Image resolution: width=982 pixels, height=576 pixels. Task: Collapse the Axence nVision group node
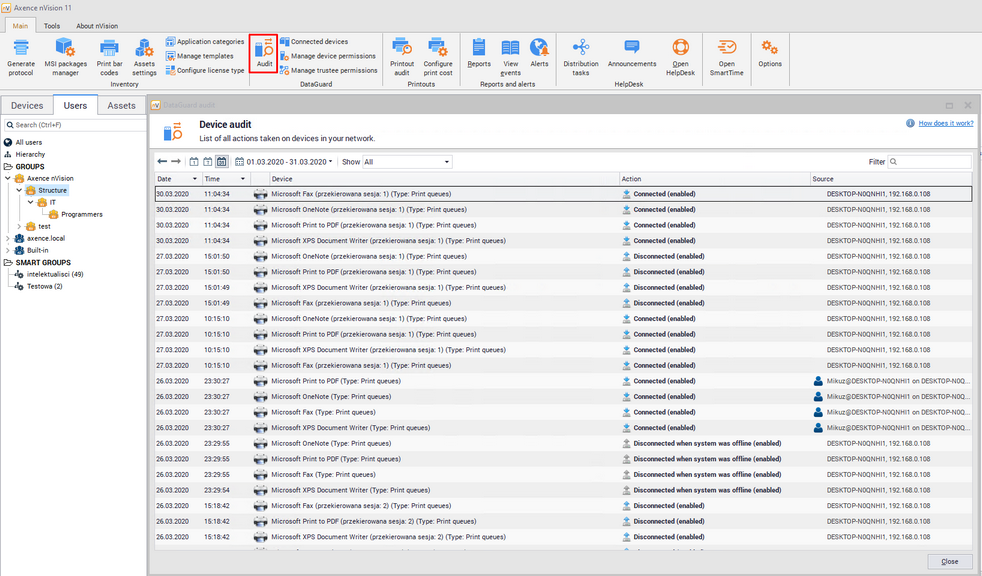pos(9,178)
